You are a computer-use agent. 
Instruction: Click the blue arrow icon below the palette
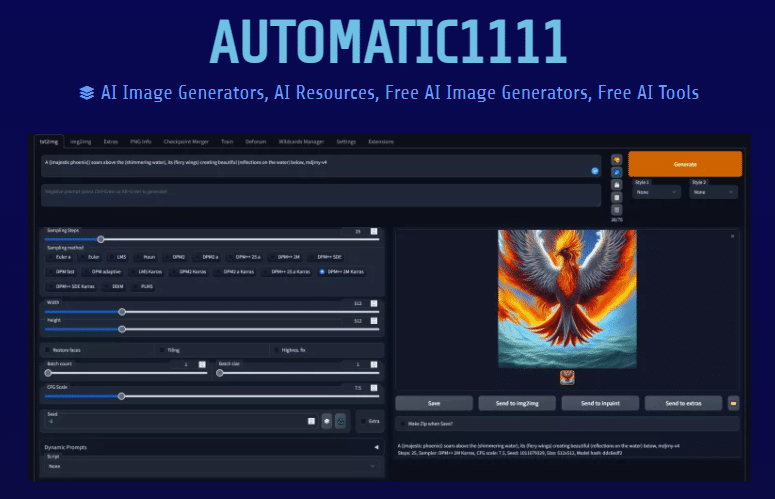616,172
